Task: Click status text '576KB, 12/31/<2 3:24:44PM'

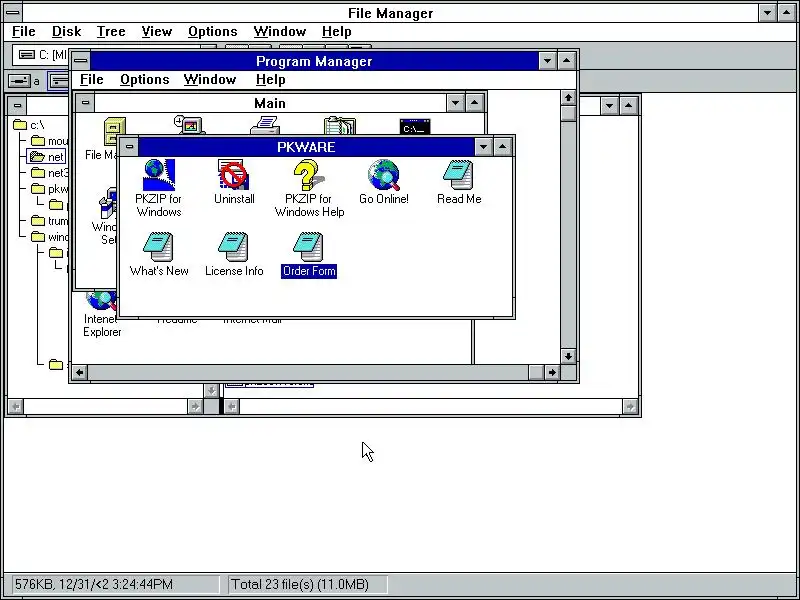Action: tap(94, 584)
